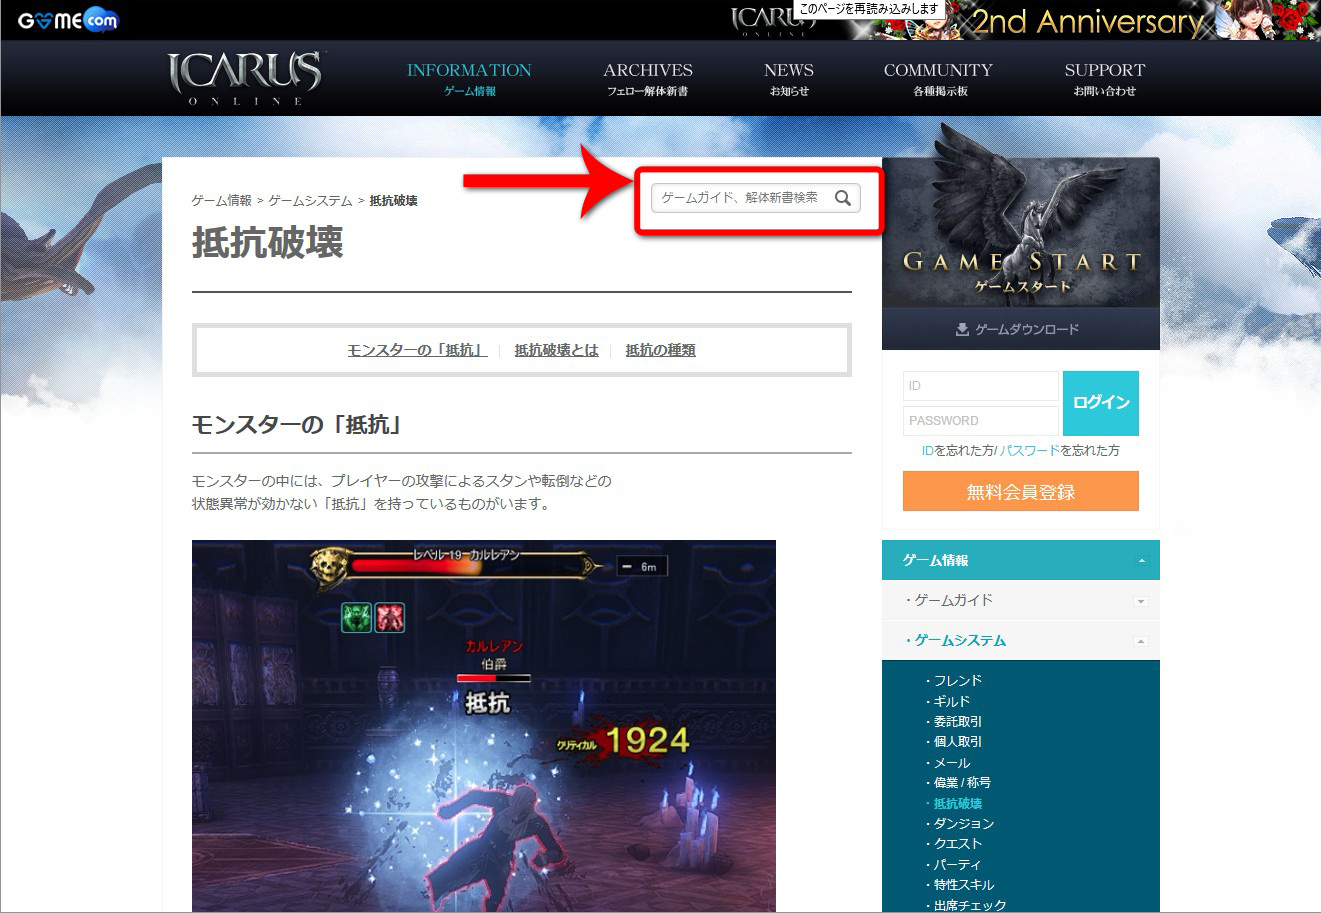Viewport: 1321px width, 913px height.
Task: Click the GAME START banner
Action: tap(1021, 232)
